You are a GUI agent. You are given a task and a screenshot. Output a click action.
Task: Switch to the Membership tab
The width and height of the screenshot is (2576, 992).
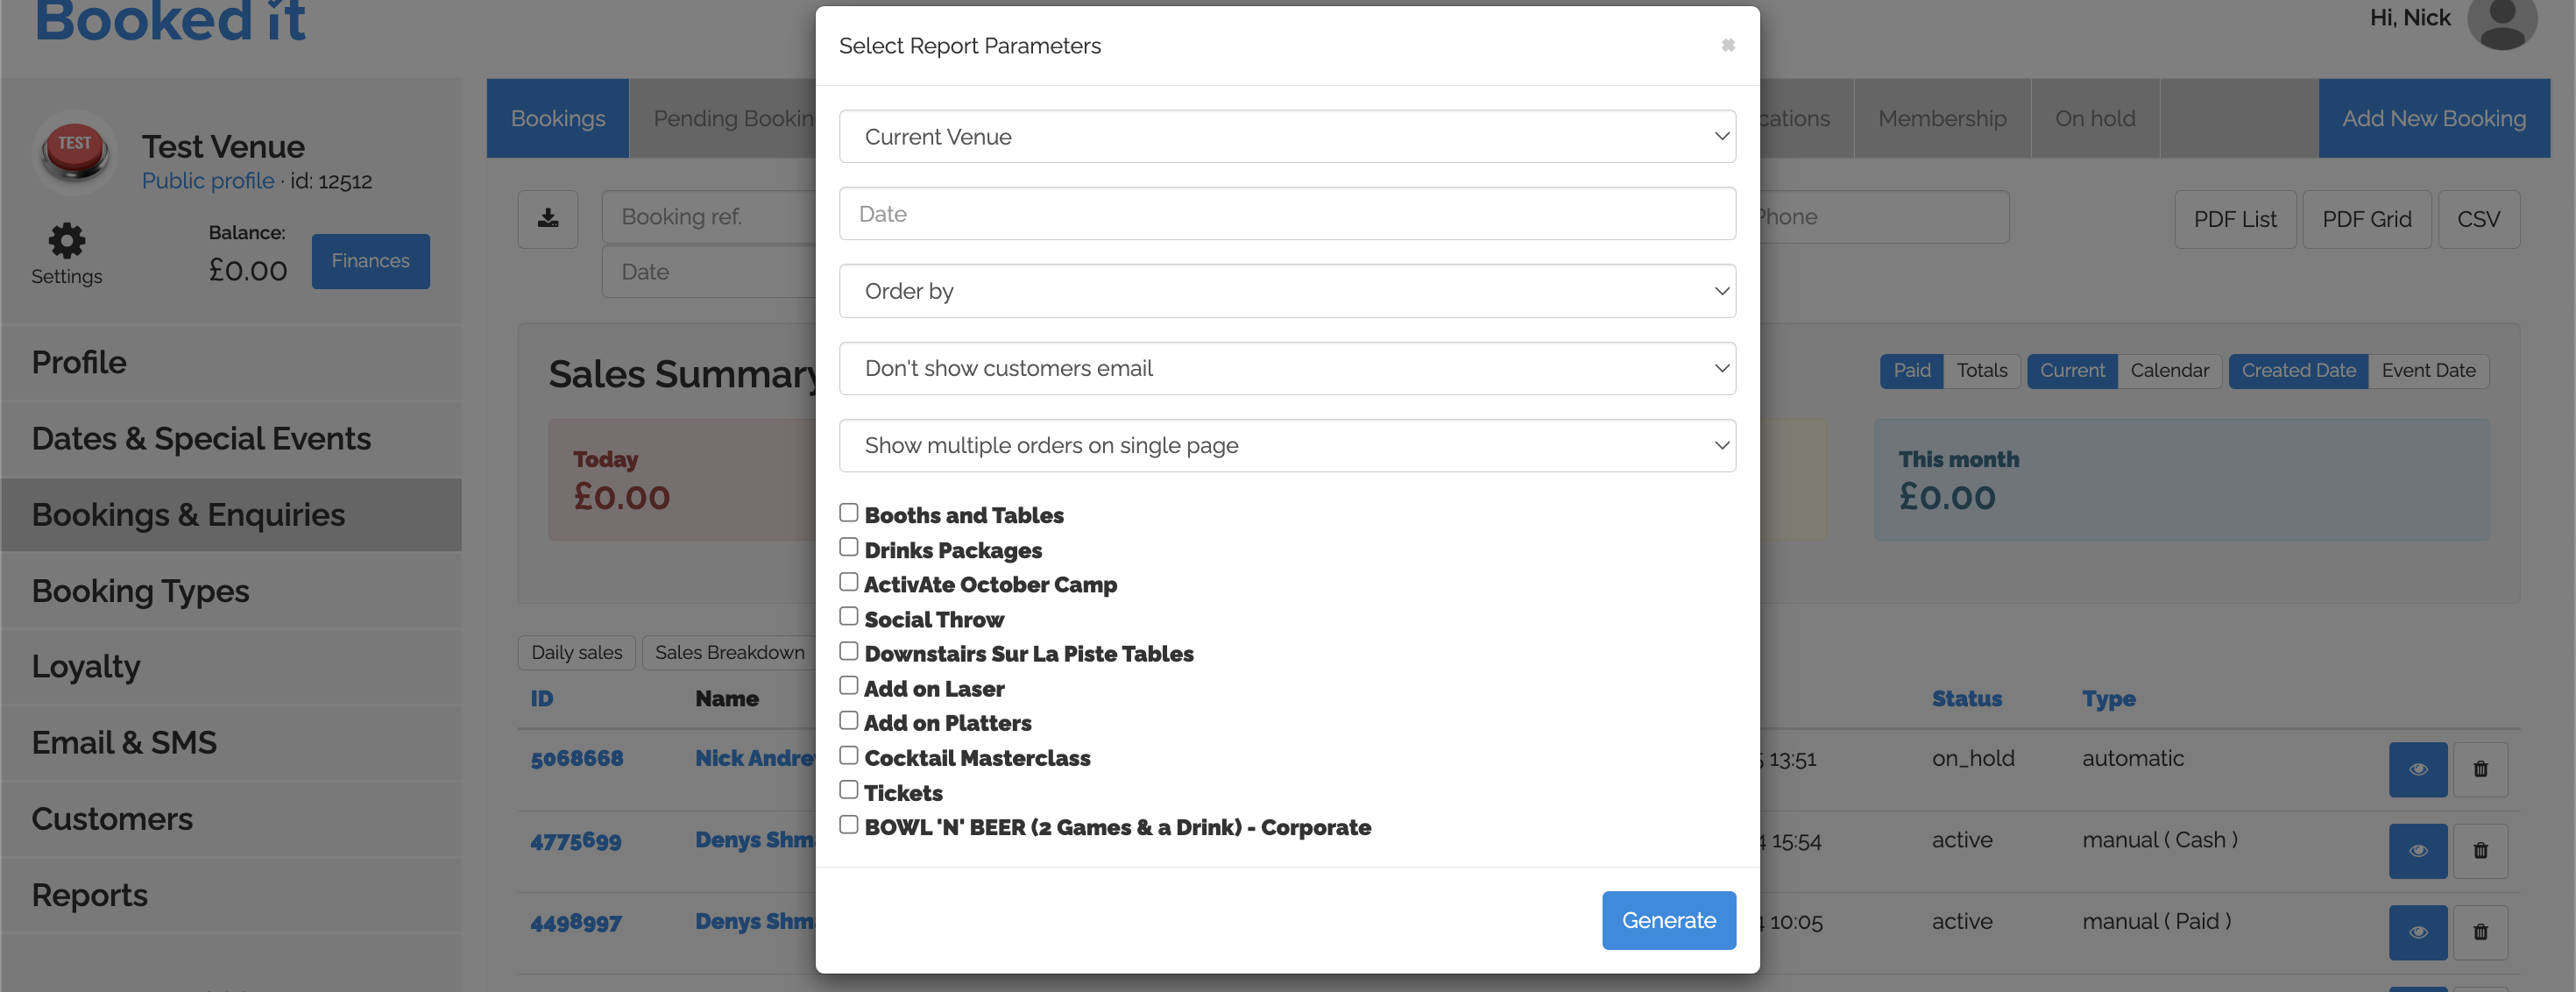click(x=1941, y=119)
